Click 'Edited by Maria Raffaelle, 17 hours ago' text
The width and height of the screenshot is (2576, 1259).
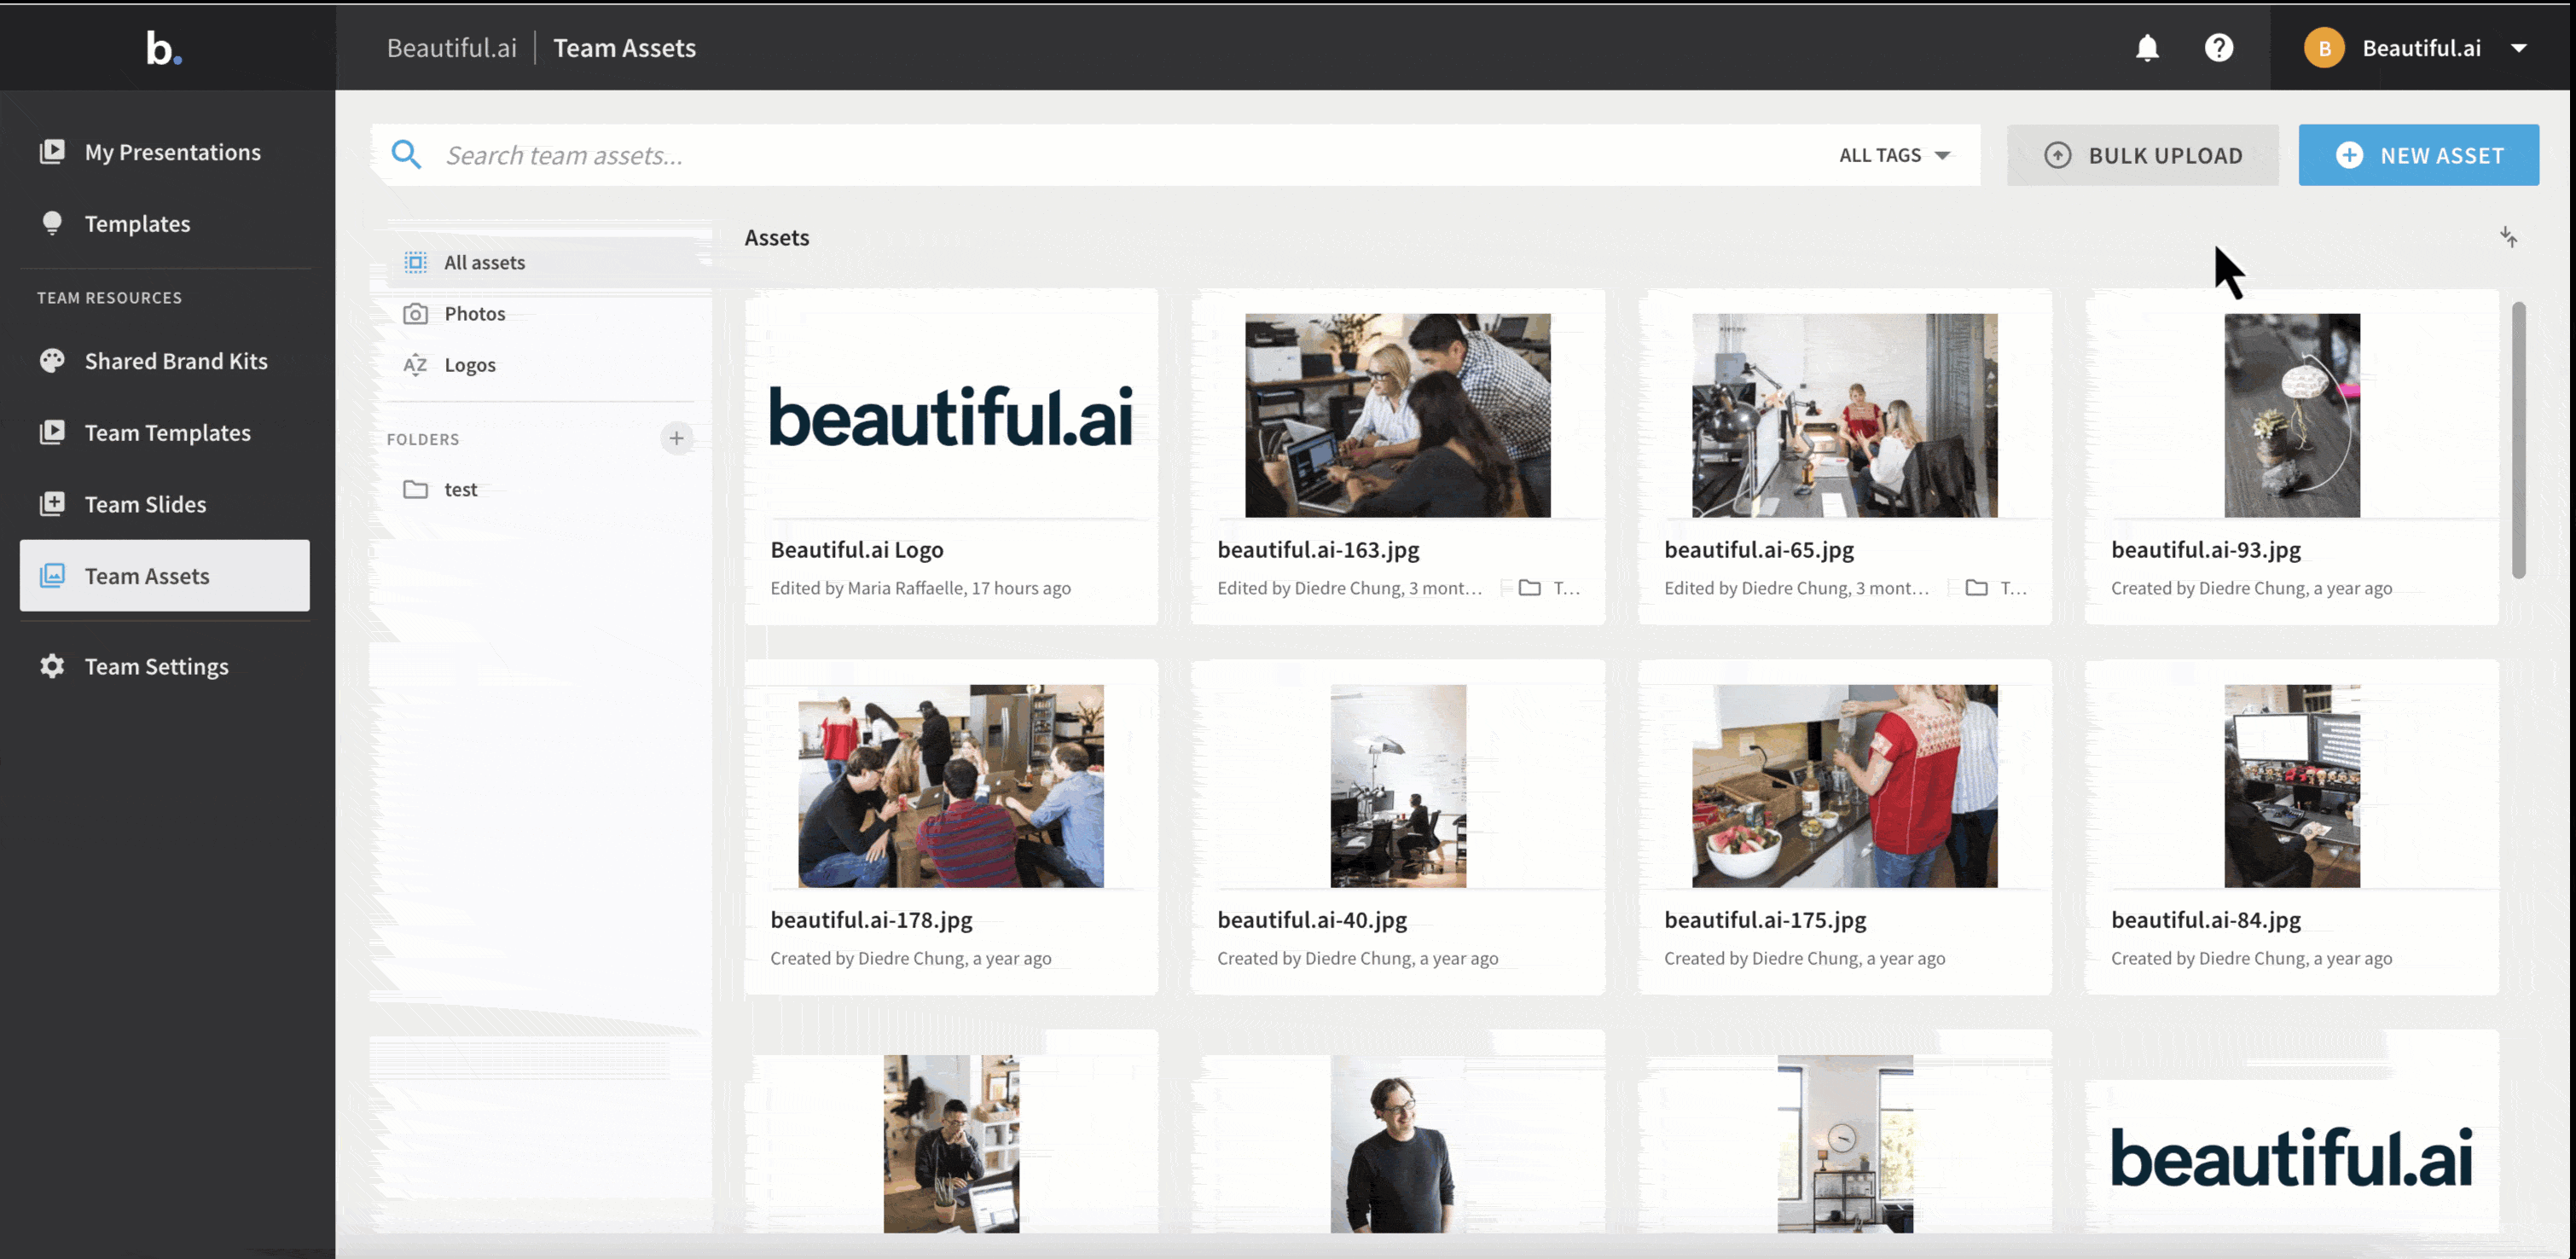pos(920,588)
